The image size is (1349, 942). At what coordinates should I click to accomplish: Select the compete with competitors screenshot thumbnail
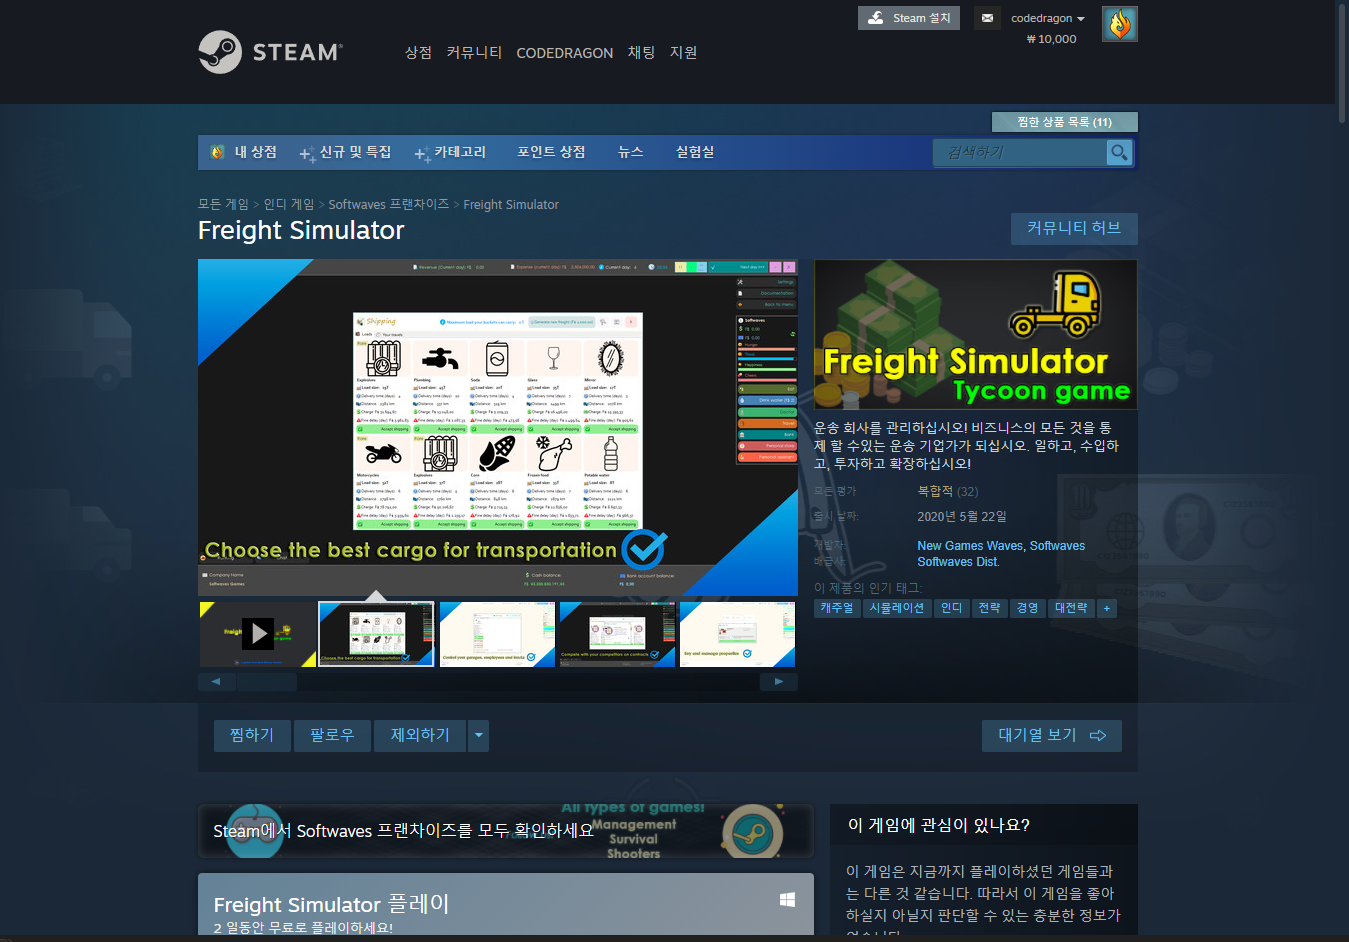617,633
